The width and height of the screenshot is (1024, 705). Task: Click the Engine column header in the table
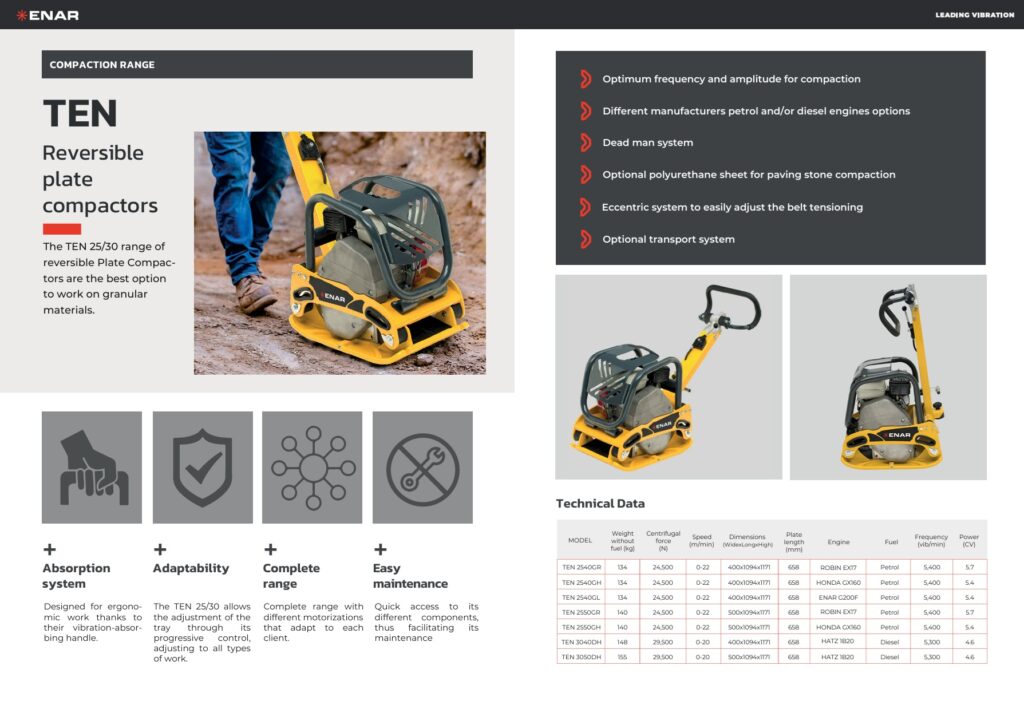click(x=838, y=541)
